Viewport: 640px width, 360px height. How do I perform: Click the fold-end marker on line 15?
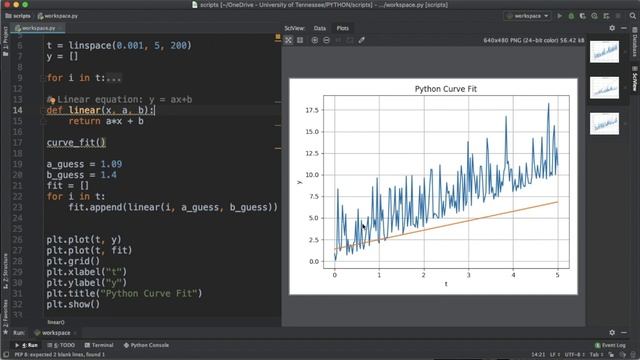click(x=42, y=121)
